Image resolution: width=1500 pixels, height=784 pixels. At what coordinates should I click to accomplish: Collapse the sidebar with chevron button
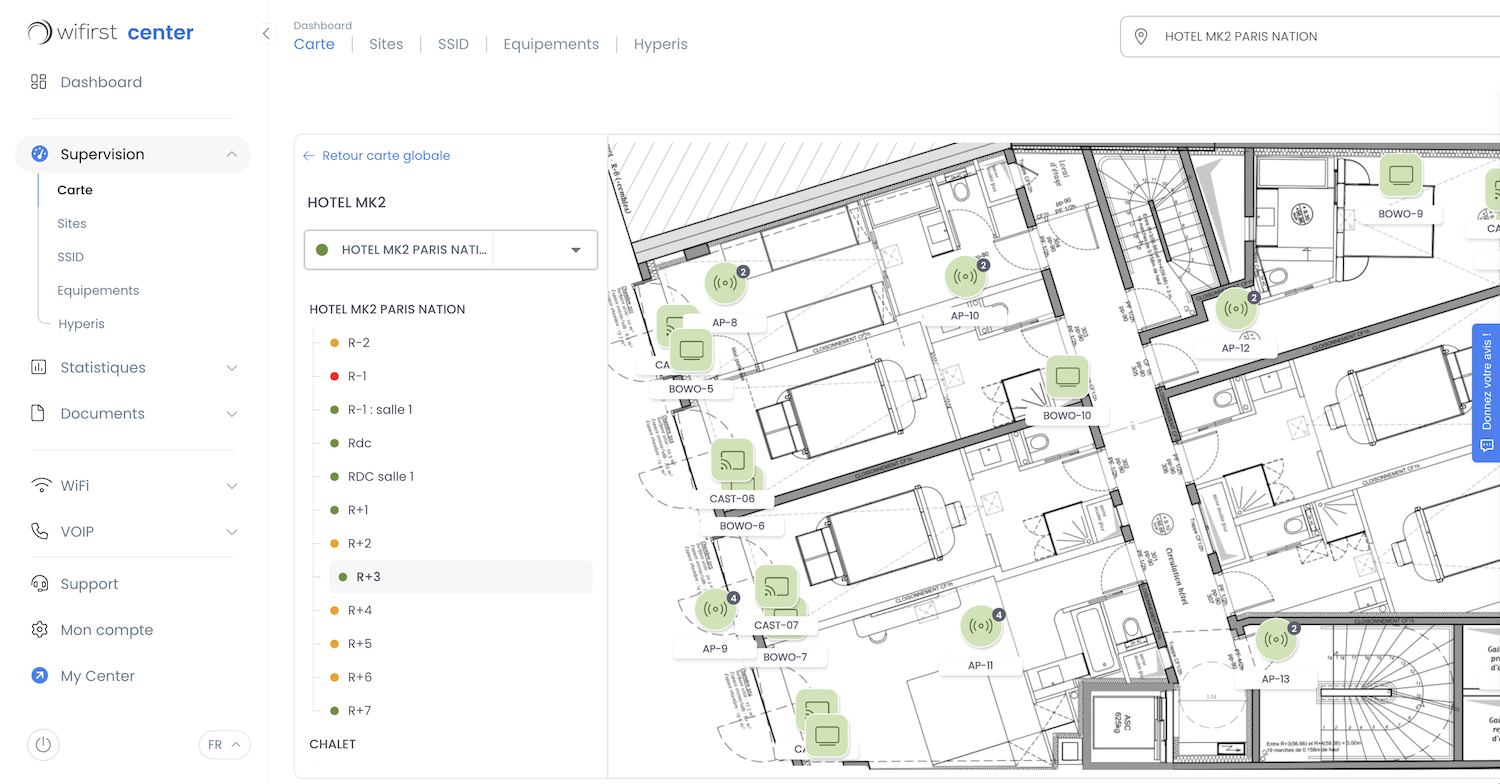[x=266, y=33]
